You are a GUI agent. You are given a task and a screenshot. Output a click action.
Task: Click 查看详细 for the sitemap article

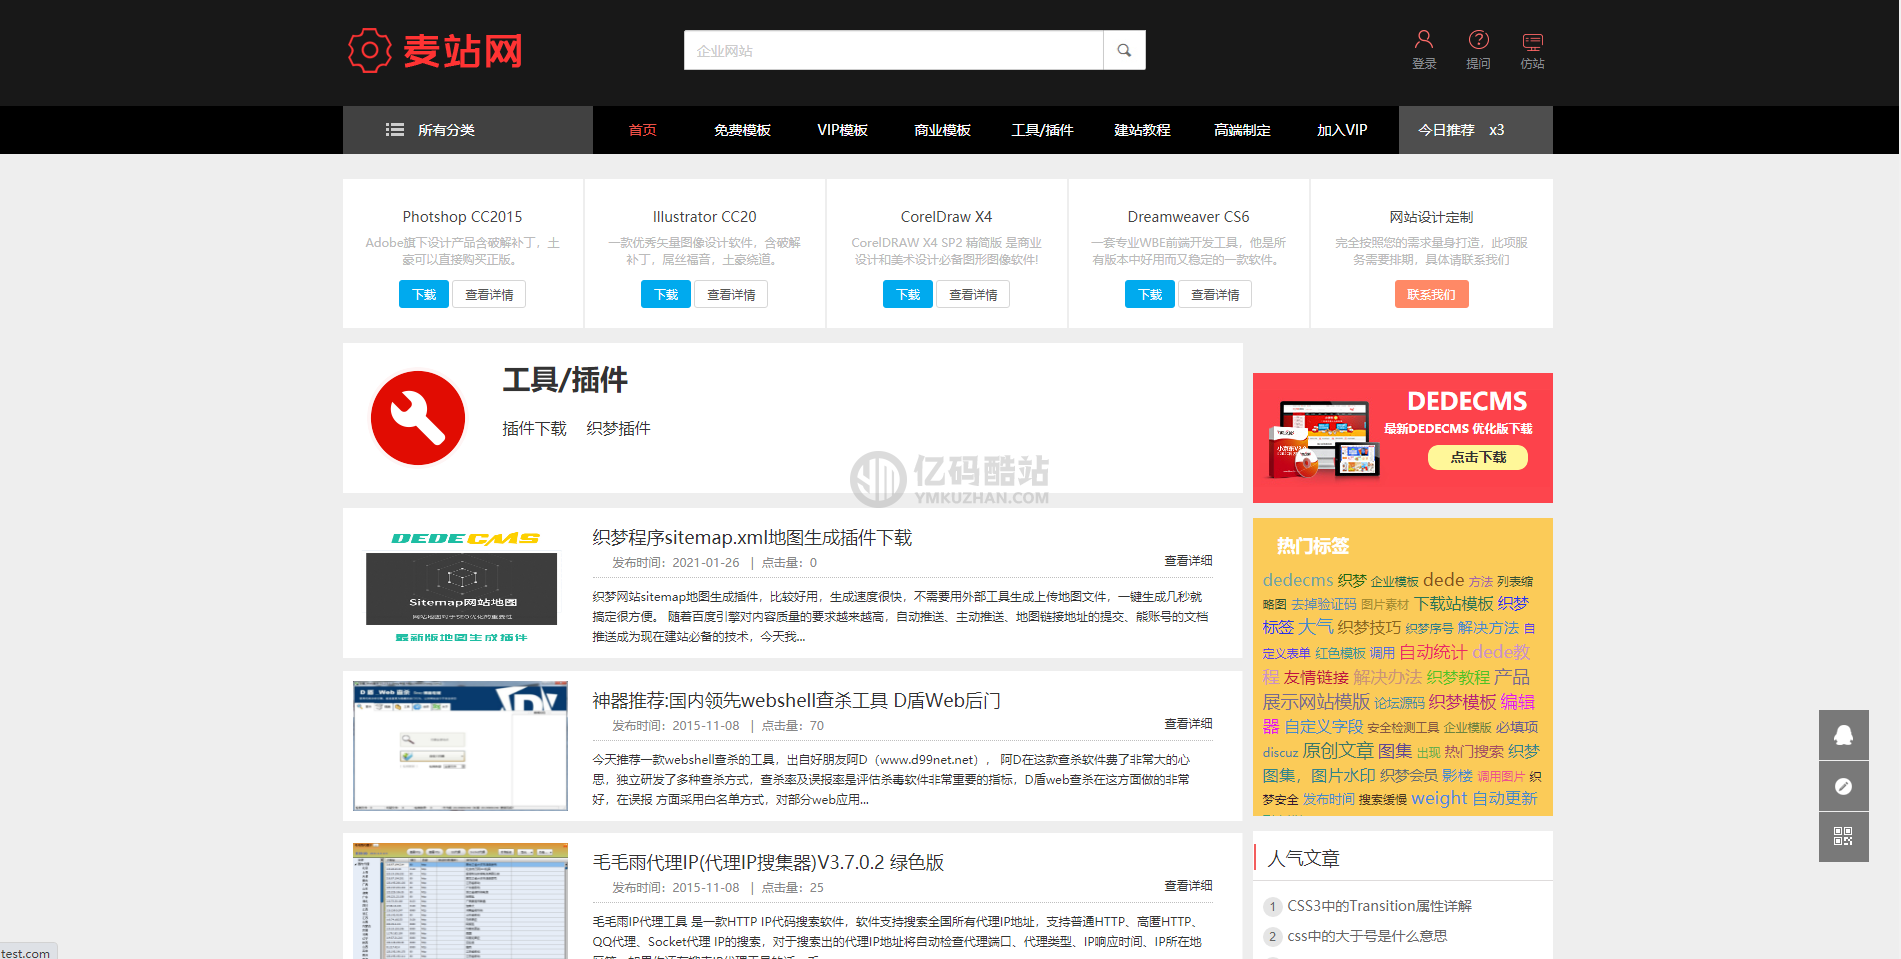pyautogui.click(x=1188, y=560)
